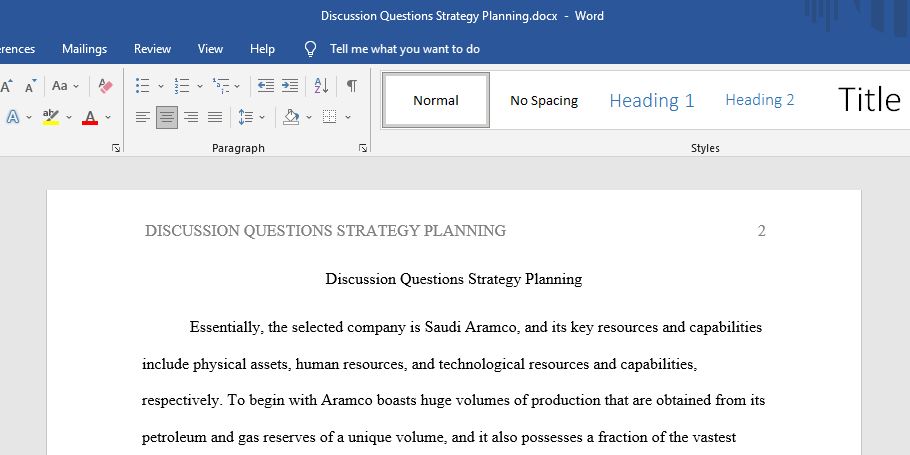Screen dimensions: 910x455
Task: Apply the Heading 2 style
Action: [x=760, y=100]
